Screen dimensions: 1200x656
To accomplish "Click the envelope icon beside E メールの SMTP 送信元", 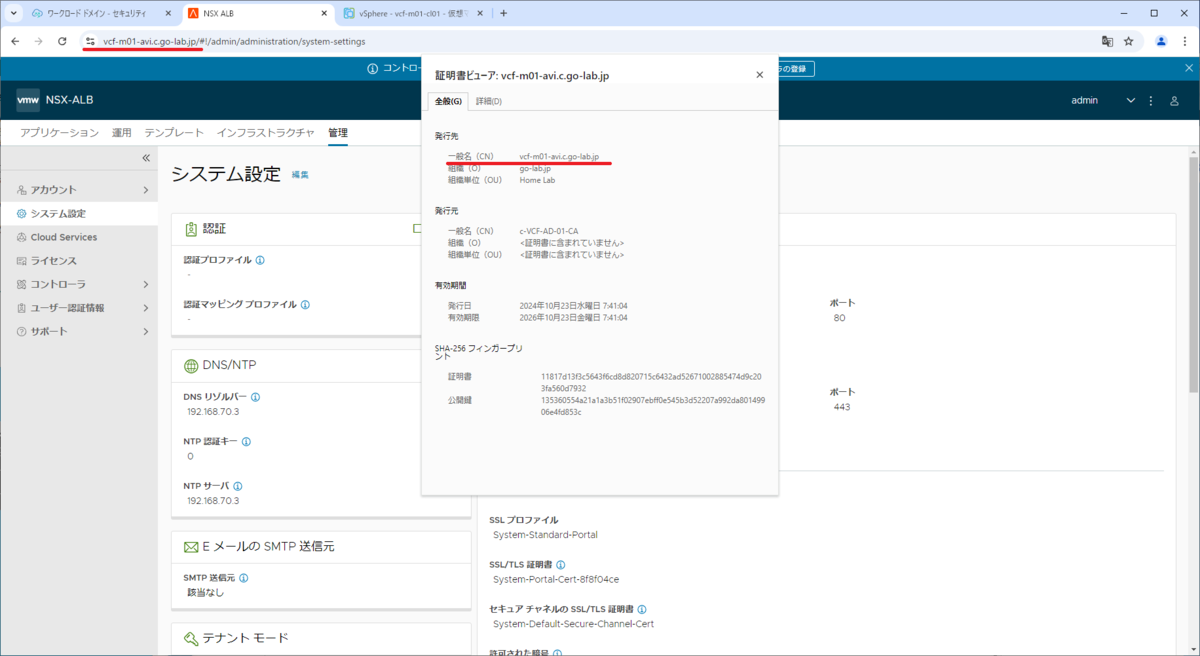I will (191, 547).
